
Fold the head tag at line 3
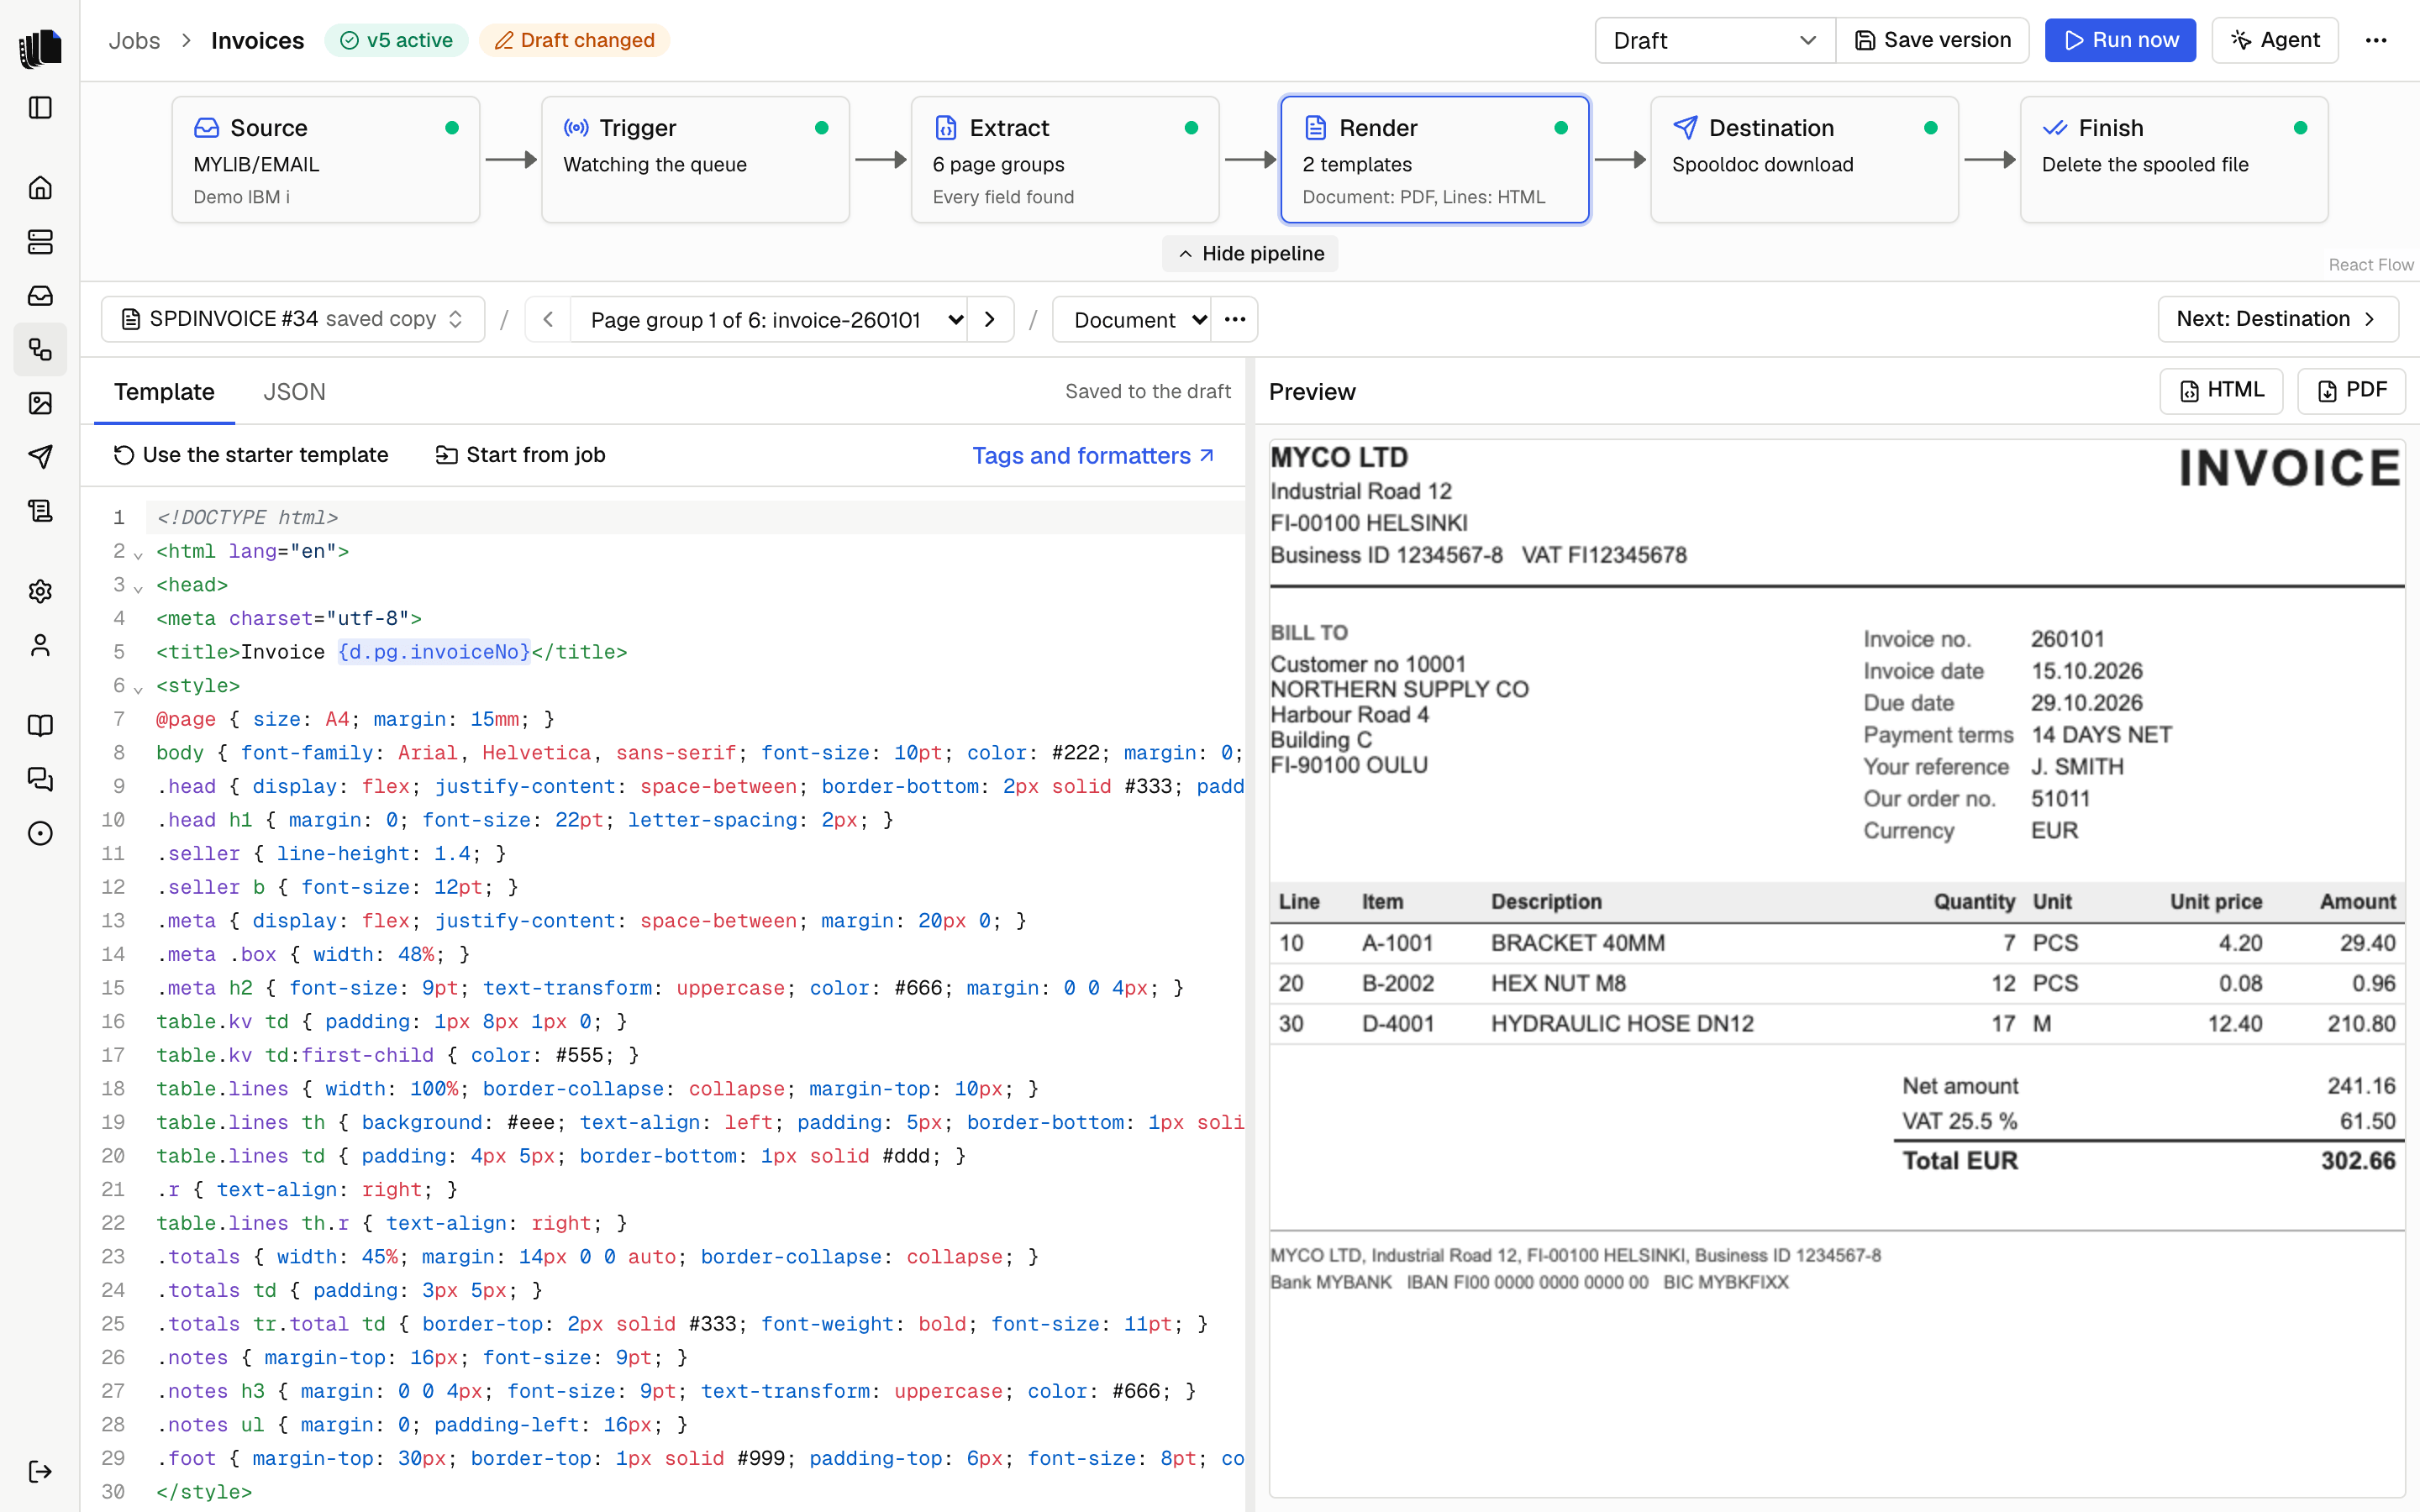138,587
